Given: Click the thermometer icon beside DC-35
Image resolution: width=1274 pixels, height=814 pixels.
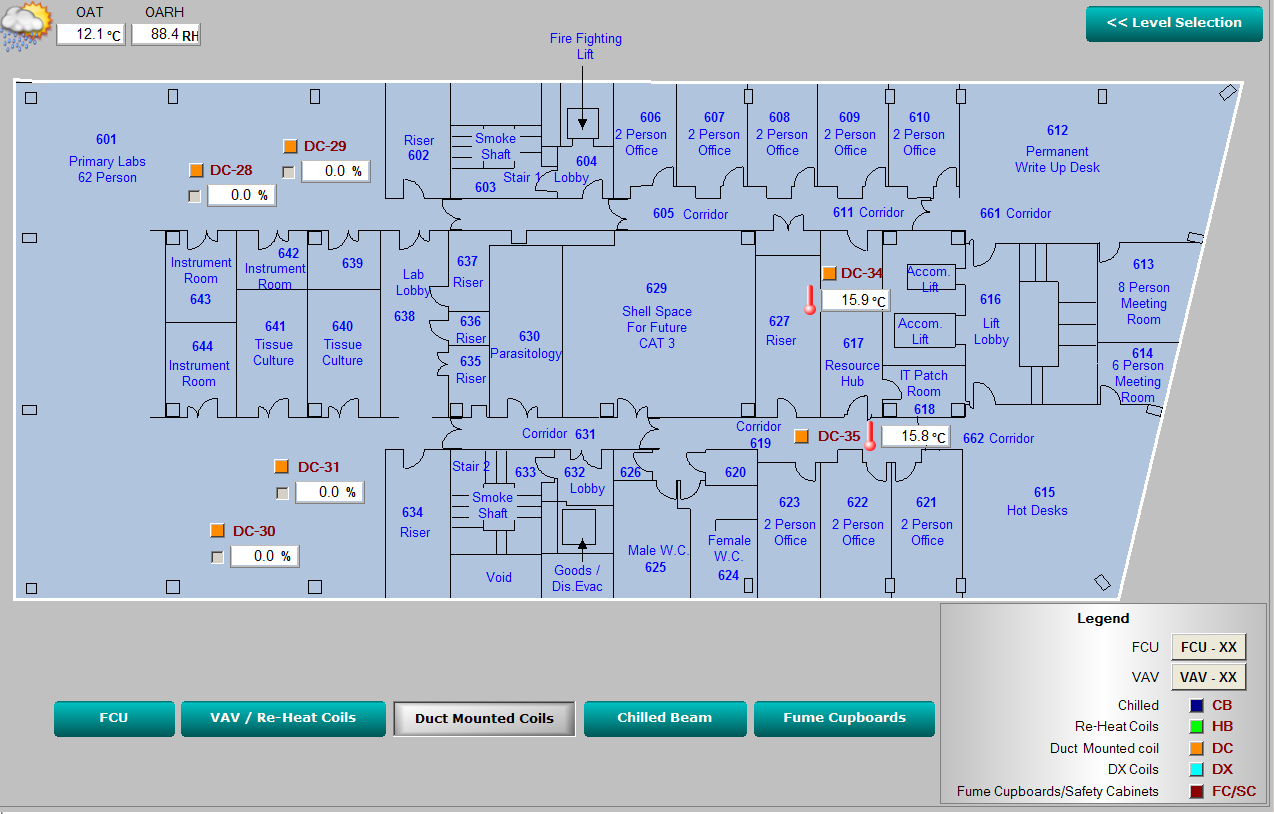Looking at the screenshot, I should coord(870,436).
